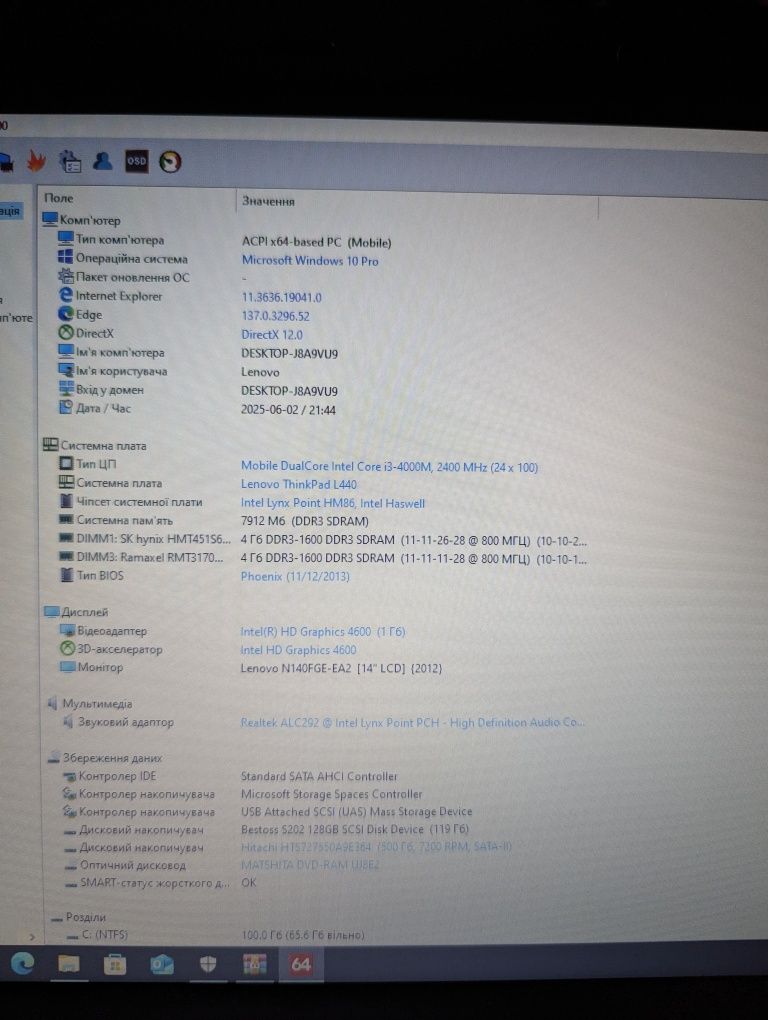The height and width of the screenshot is (1020, 768).
Task: Open Intel HD Graphics 4600 accelerator link
Action: coord(298,650)
